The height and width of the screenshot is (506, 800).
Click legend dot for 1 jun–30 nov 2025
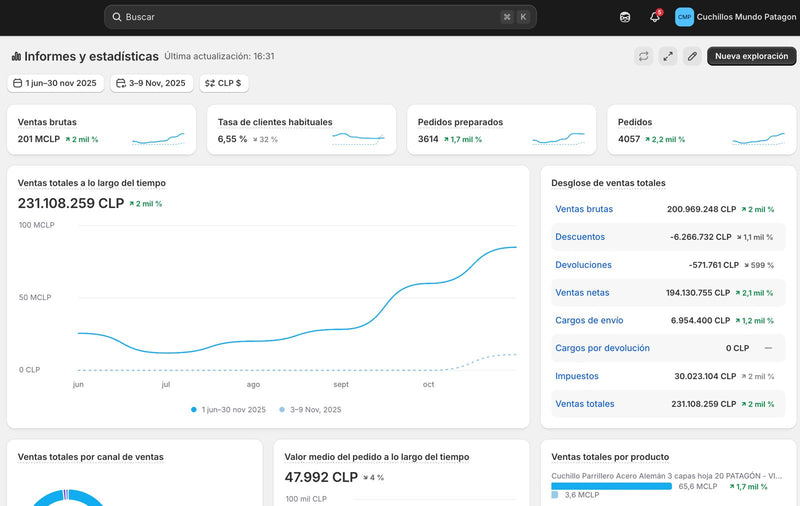click(x=193, y=410)
